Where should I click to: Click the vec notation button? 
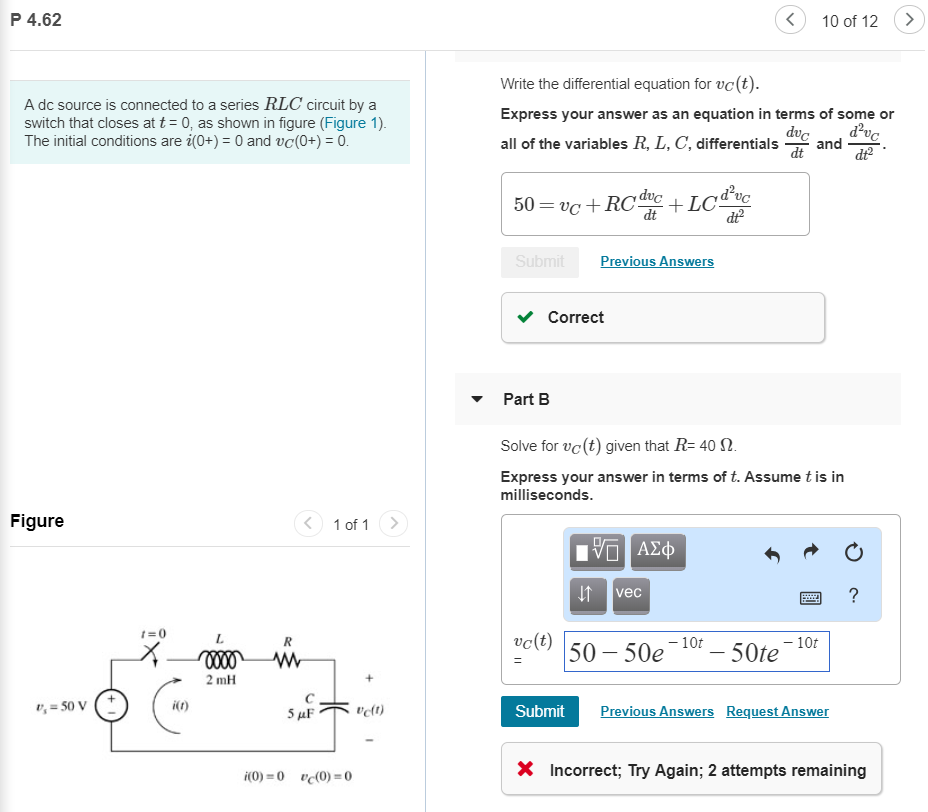click(630, 596)
